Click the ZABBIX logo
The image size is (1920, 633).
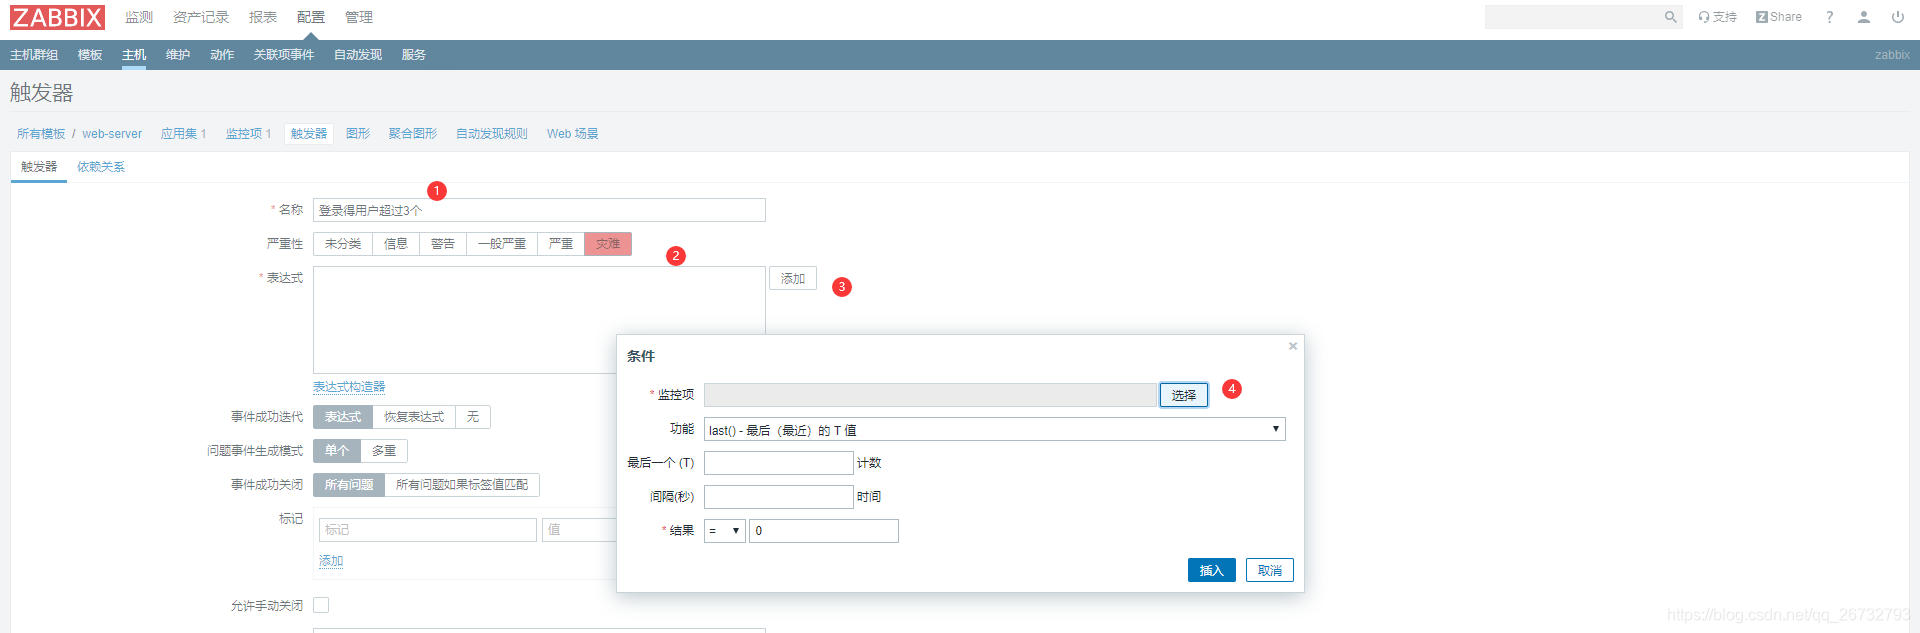tap(58, 17)
